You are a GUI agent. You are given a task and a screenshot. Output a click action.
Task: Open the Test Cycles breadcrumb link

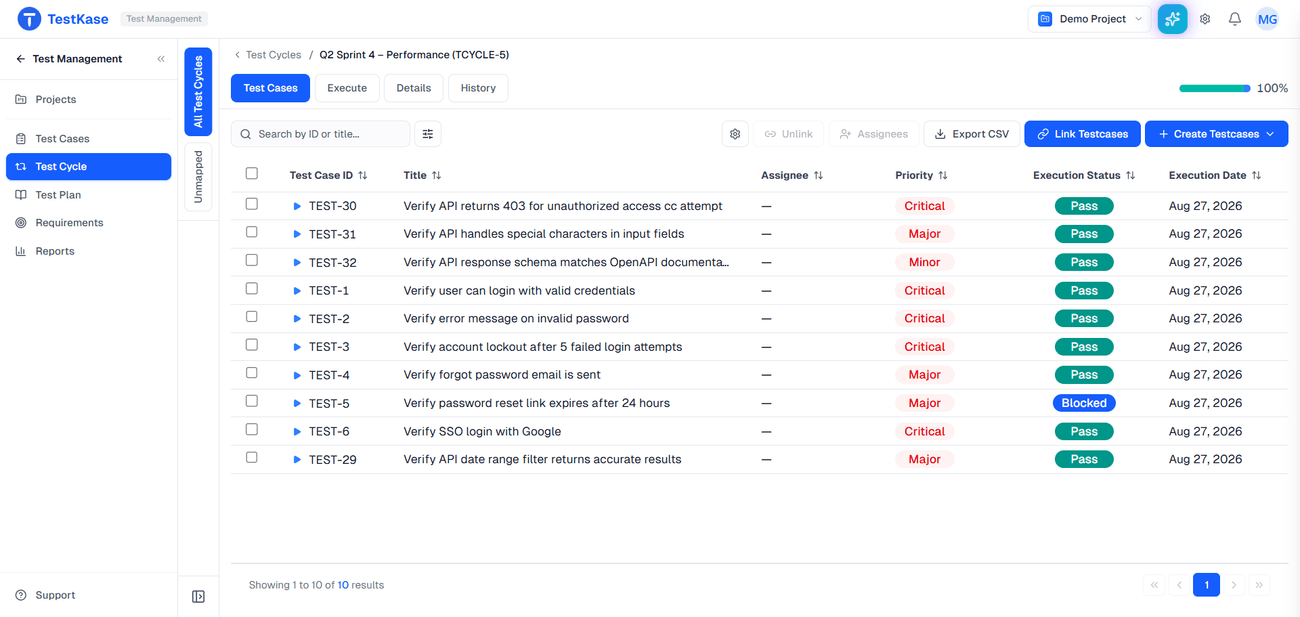tap(273, 55)
